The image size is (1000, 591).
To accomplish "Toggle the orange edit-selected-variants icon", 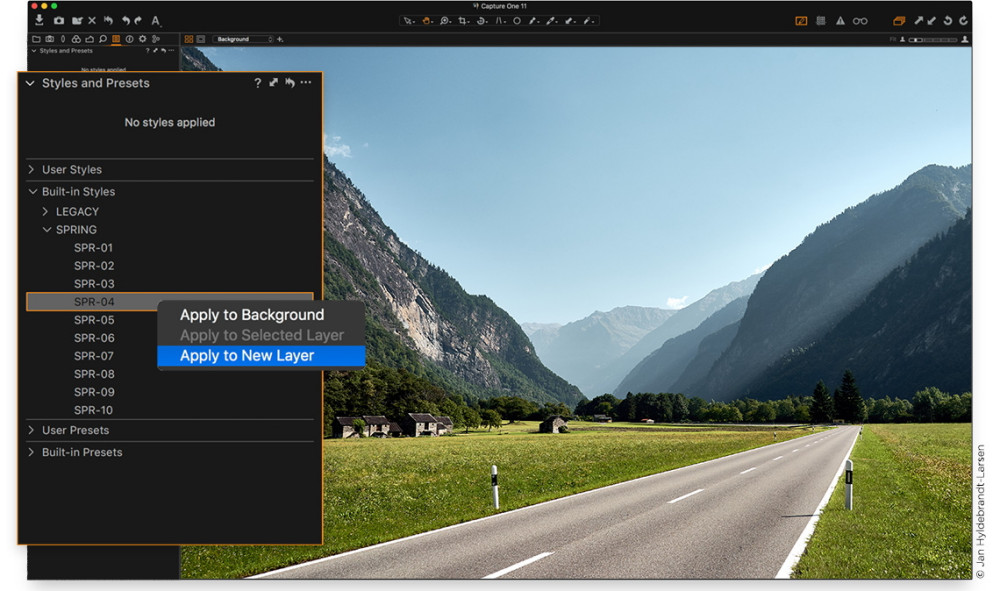I will point(899,21).
